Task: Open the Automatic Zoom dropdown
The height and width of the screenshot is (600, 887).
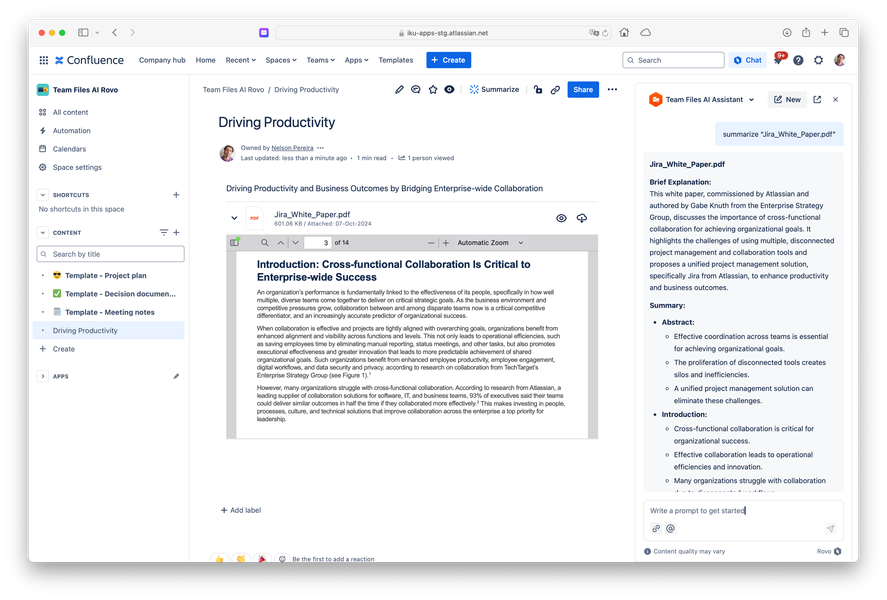Action: (x=490, y=243)
